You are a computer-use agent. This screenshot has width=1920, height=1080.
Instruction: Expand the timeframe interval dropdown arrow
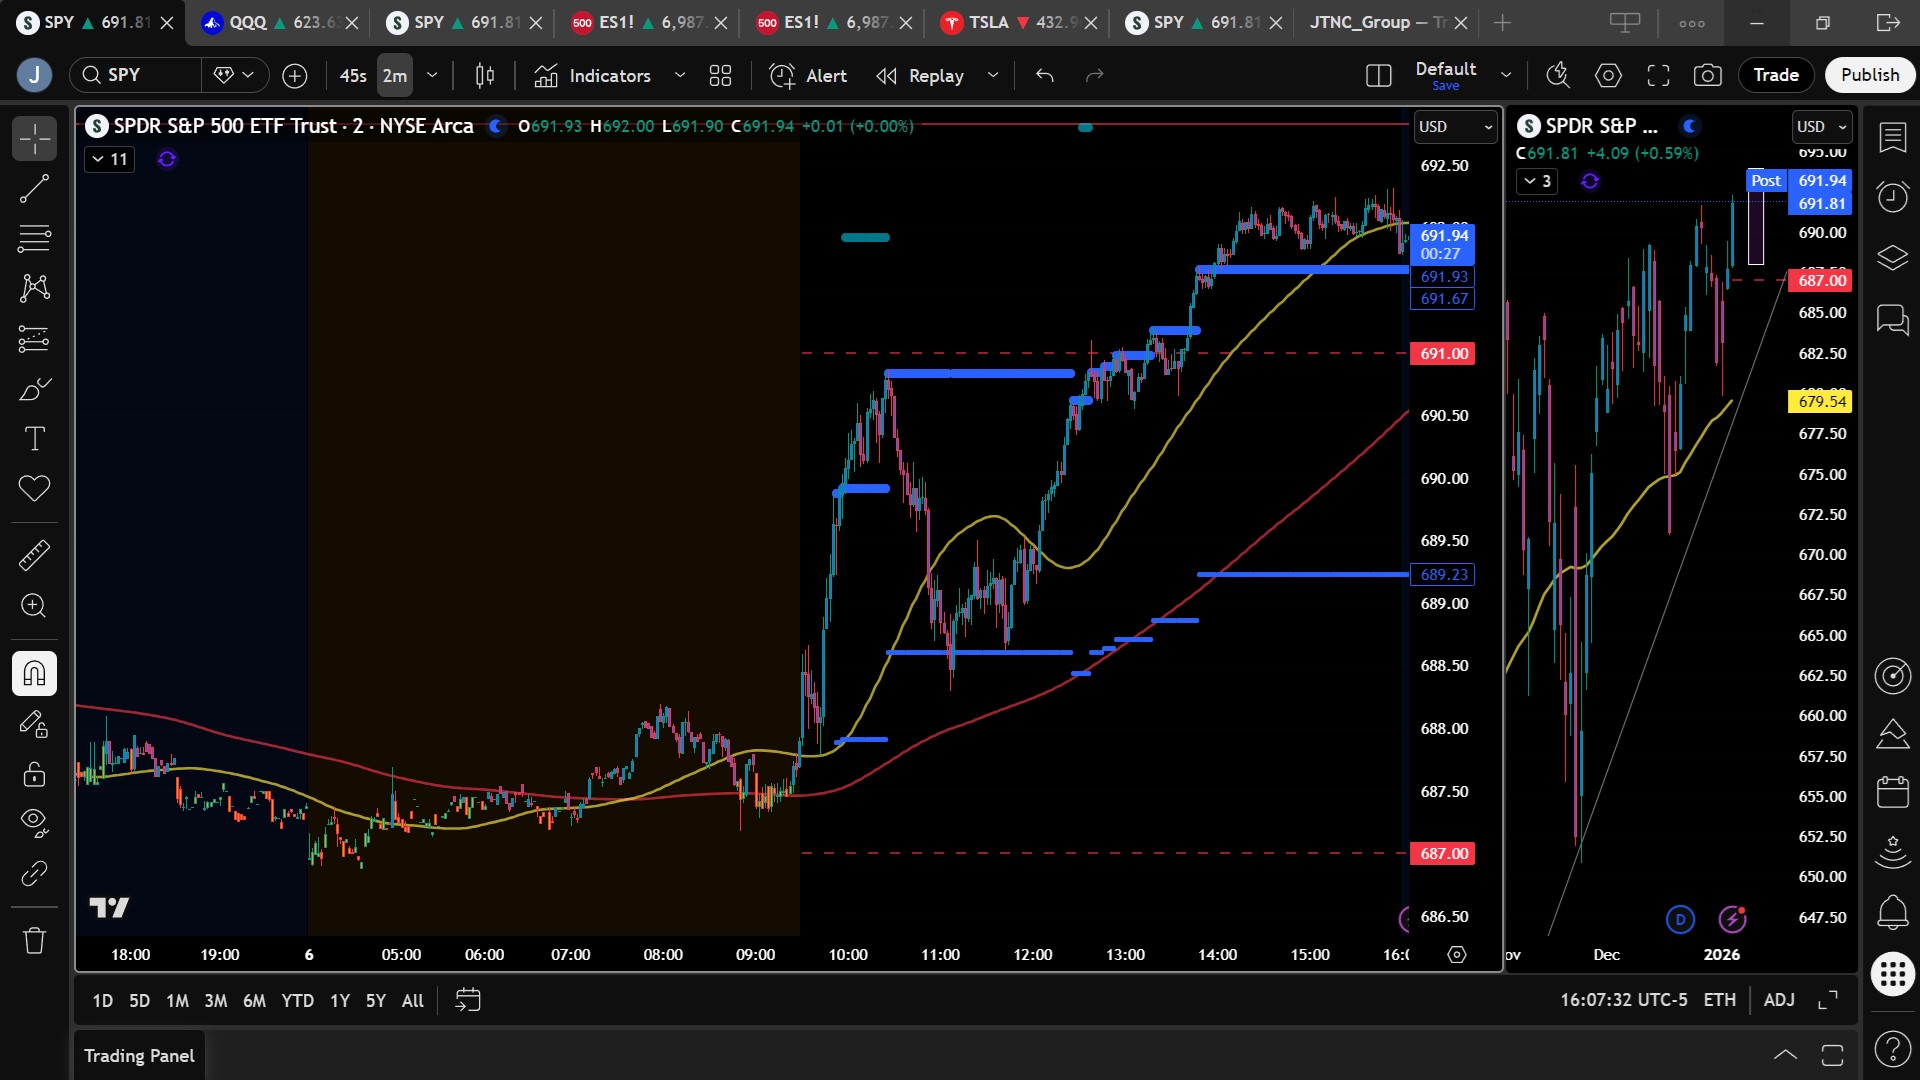click(432, 75)
